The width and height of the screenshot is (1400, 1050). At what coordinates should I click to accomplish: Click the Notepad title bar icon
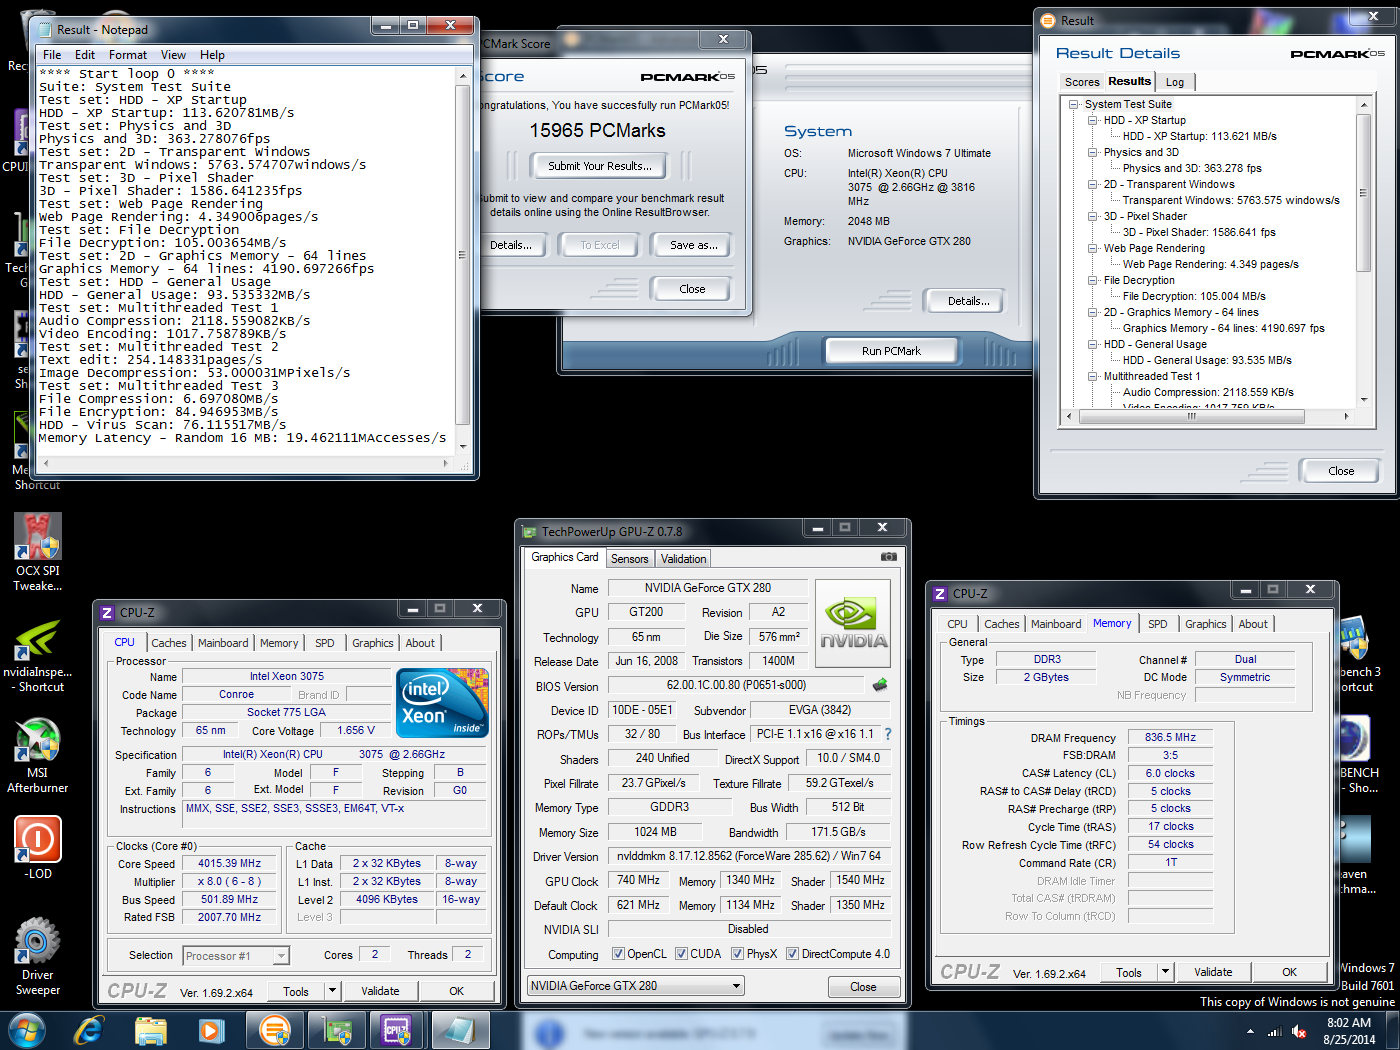[43, 29]
